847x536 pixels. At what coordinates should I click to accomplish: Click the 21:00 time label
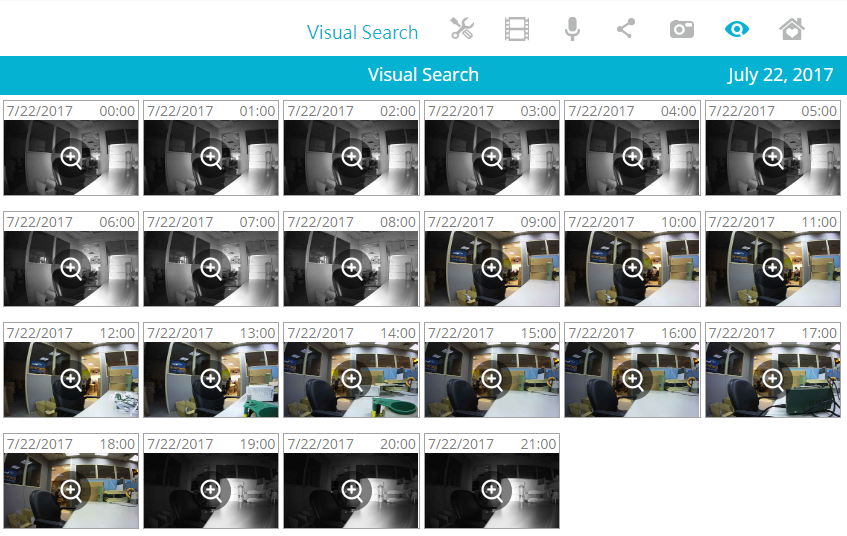(x=539, y=444)
